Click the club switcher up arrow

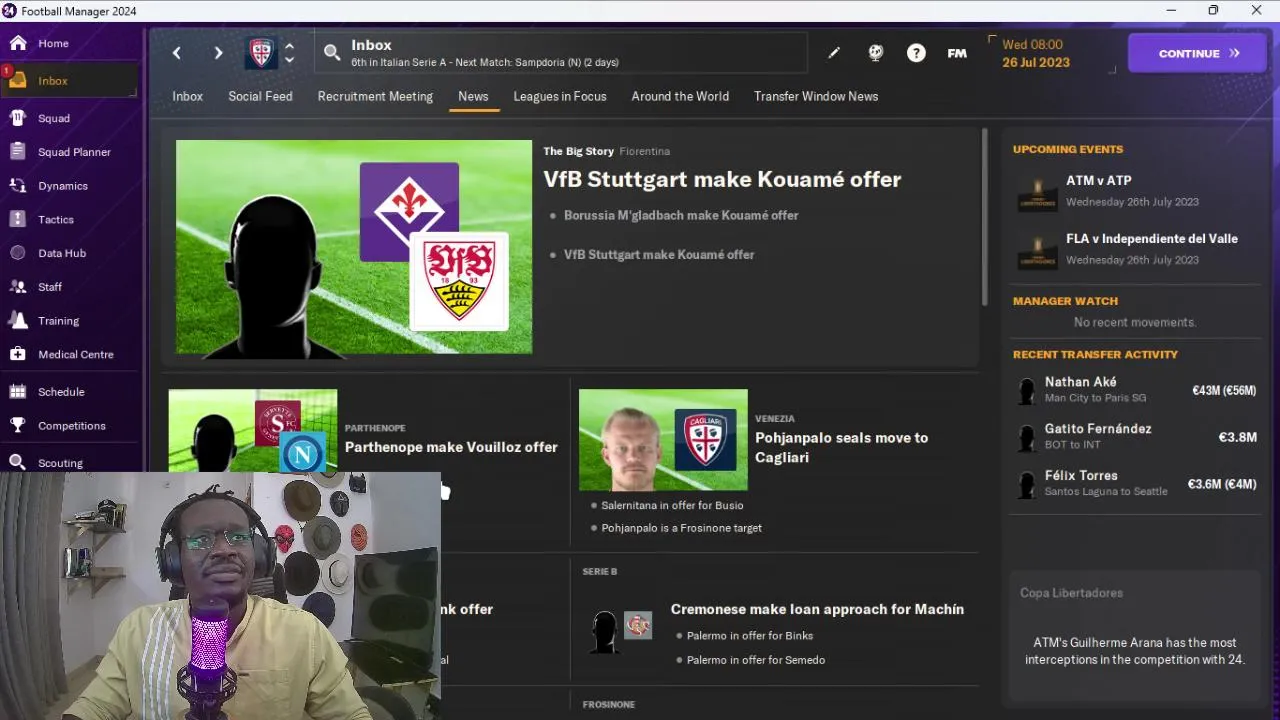click(289, 46)
